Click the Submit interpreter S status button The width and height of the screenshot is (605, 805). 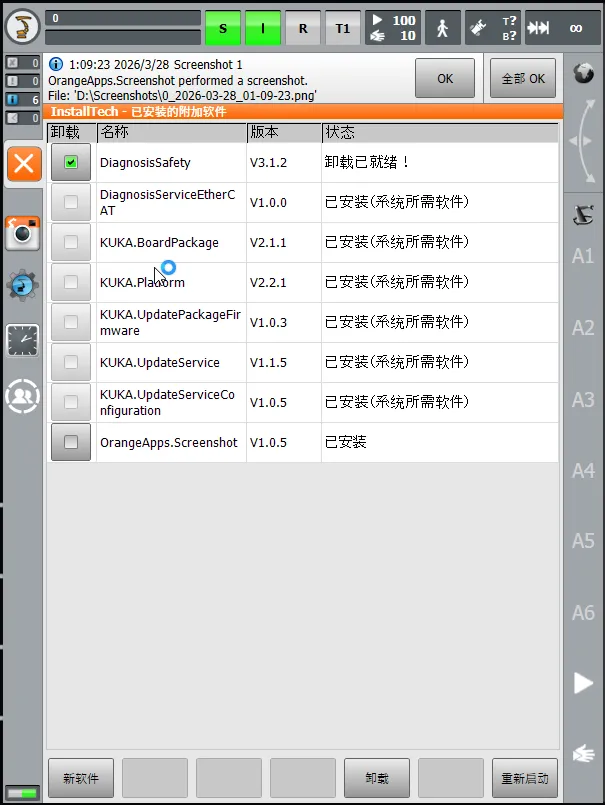point(223,28)
